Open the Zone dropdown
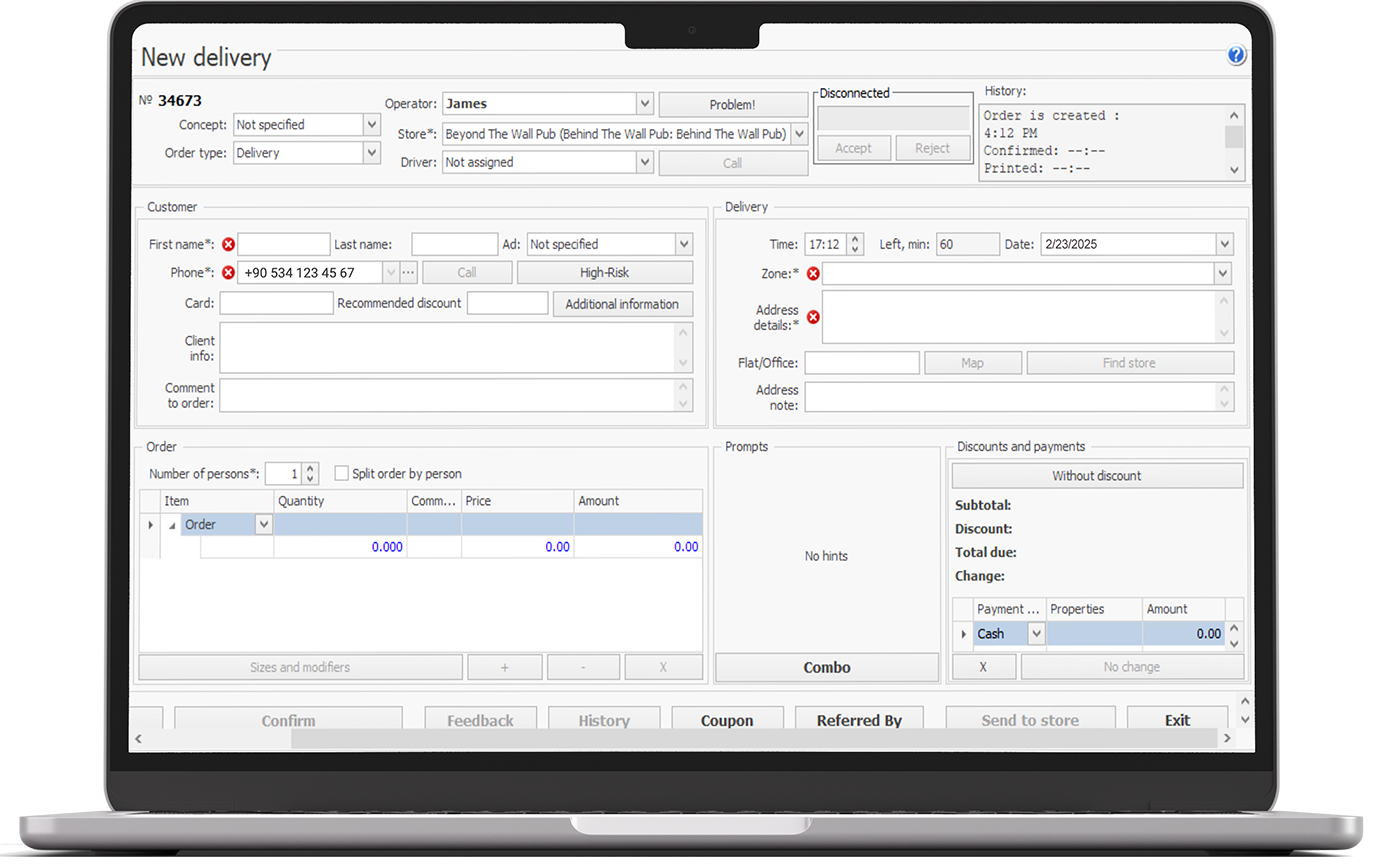Viewport: 1383px width, 864px height. [x=1222, y=274]
